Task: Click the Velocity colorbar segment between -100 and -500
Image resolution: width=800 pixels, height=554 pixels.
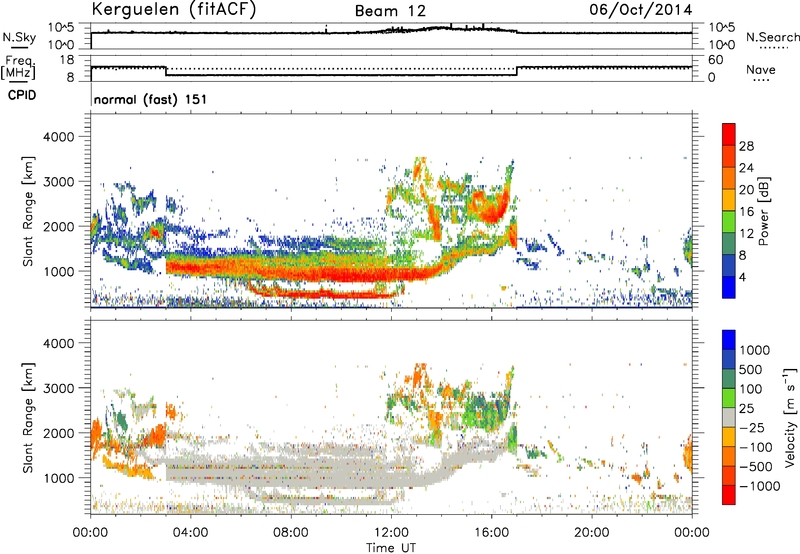Action: coord(729,456)
